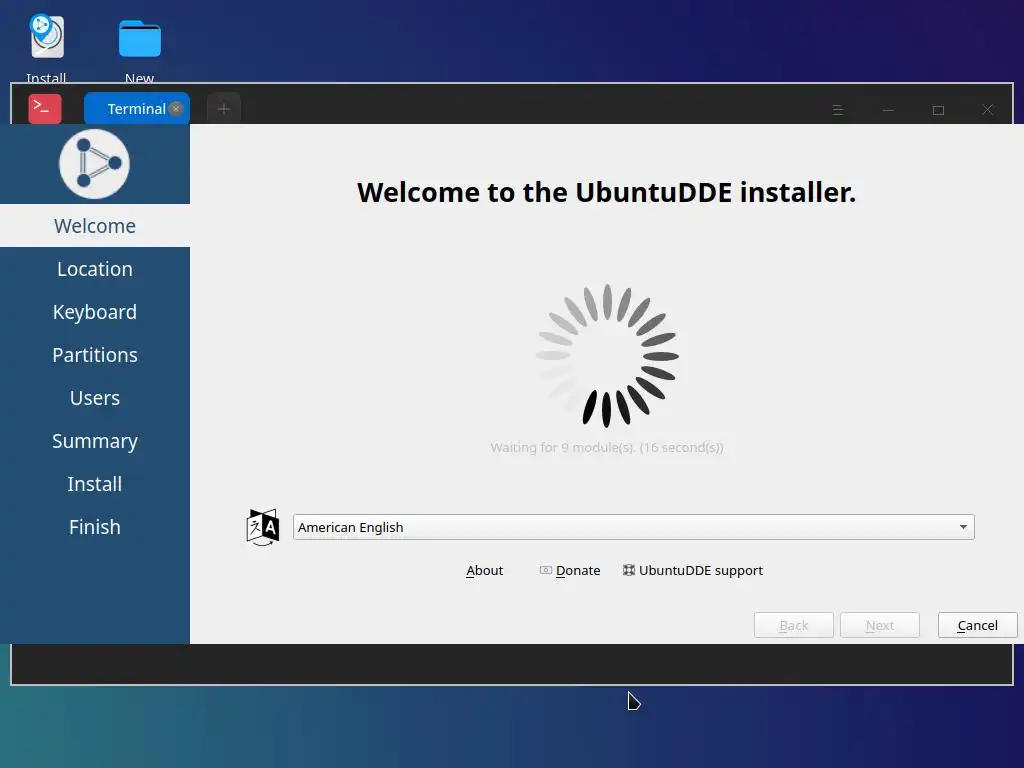
Task: Minimize the terminal window
Action: point(888,110)
